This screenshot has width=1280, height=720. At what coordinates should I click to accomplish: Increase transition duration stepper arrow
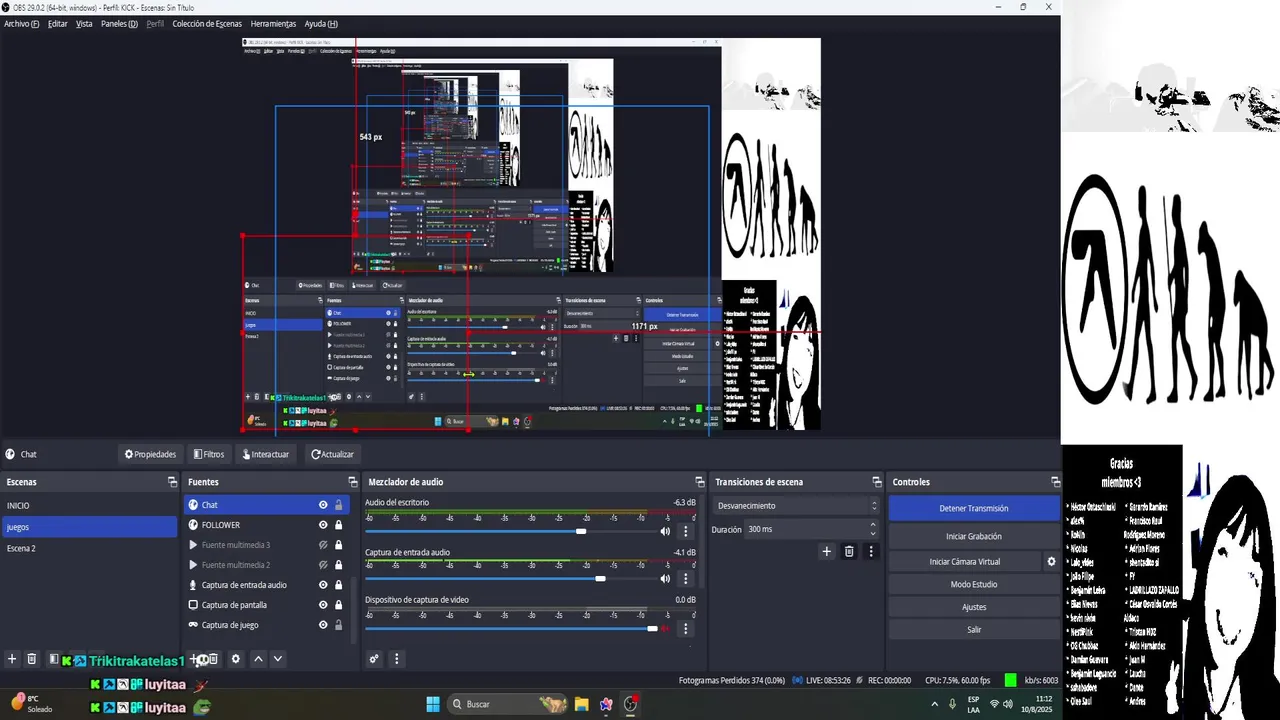point(873,524)
